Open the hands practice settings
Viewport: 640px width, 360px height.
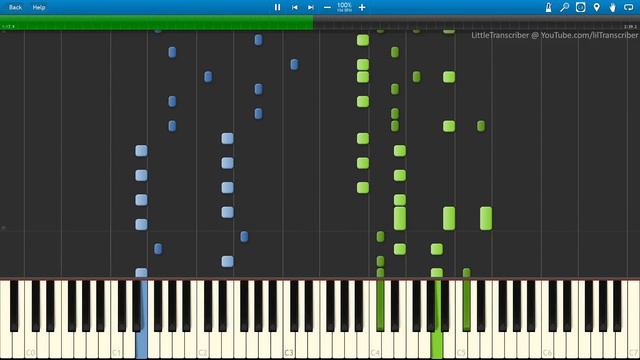612,7
